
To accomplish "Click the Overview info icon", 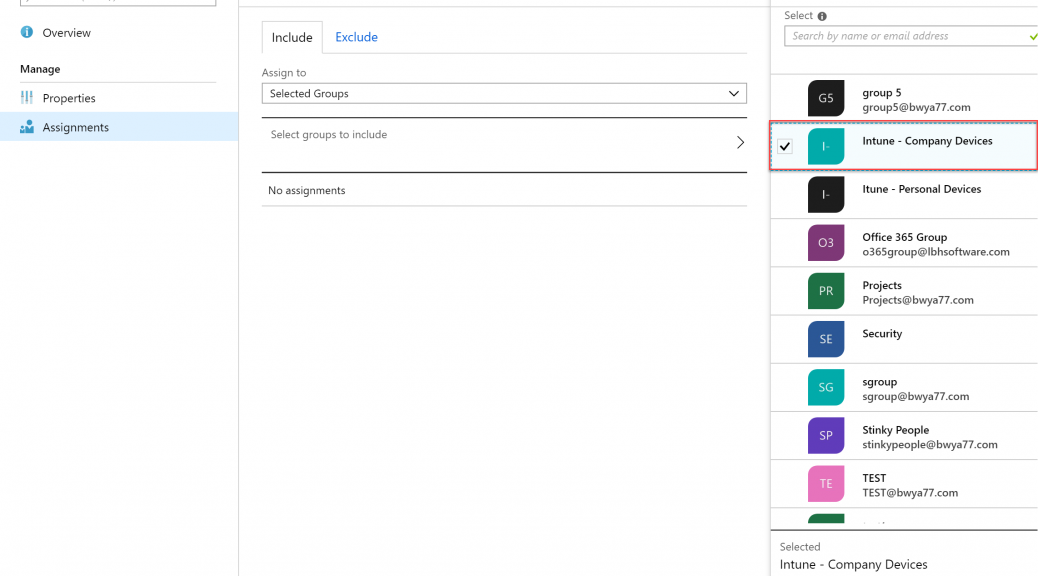I will (26, 32).
